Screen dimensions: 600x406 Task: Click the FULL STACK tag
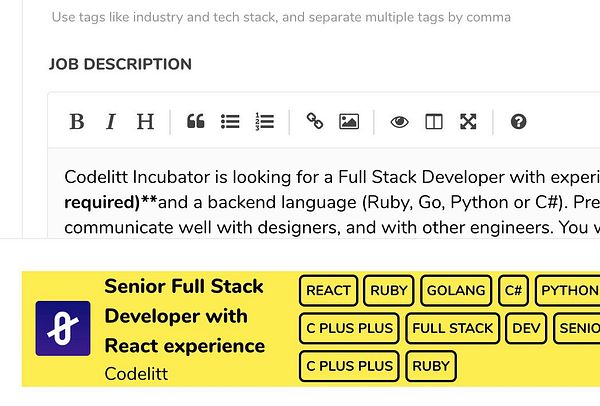453,328
